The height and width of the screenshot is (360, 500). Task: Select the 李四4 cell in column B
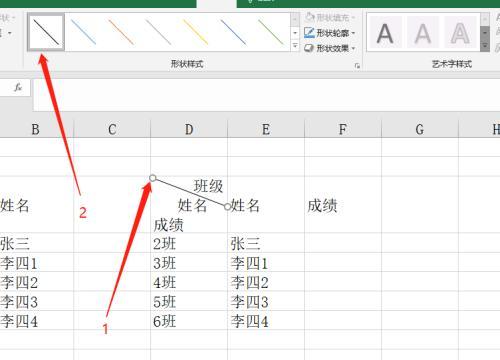pyautogui.click(x=37, y=320)
